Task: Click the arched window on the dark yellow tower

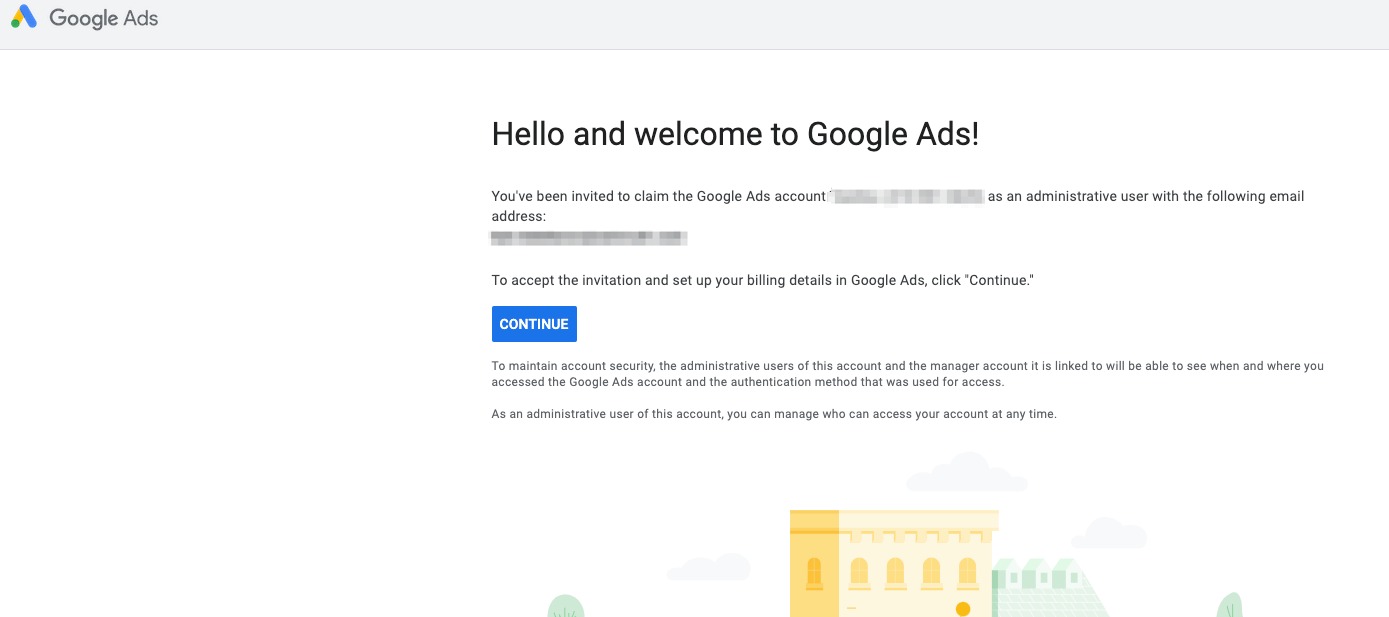Action: click(x=814, y=572)
